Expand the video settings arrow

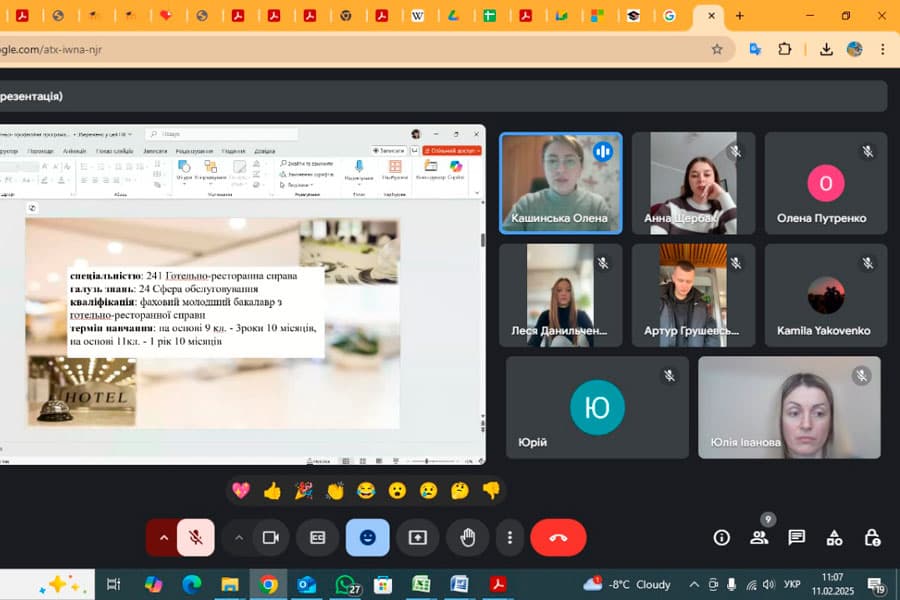[238, 537]
